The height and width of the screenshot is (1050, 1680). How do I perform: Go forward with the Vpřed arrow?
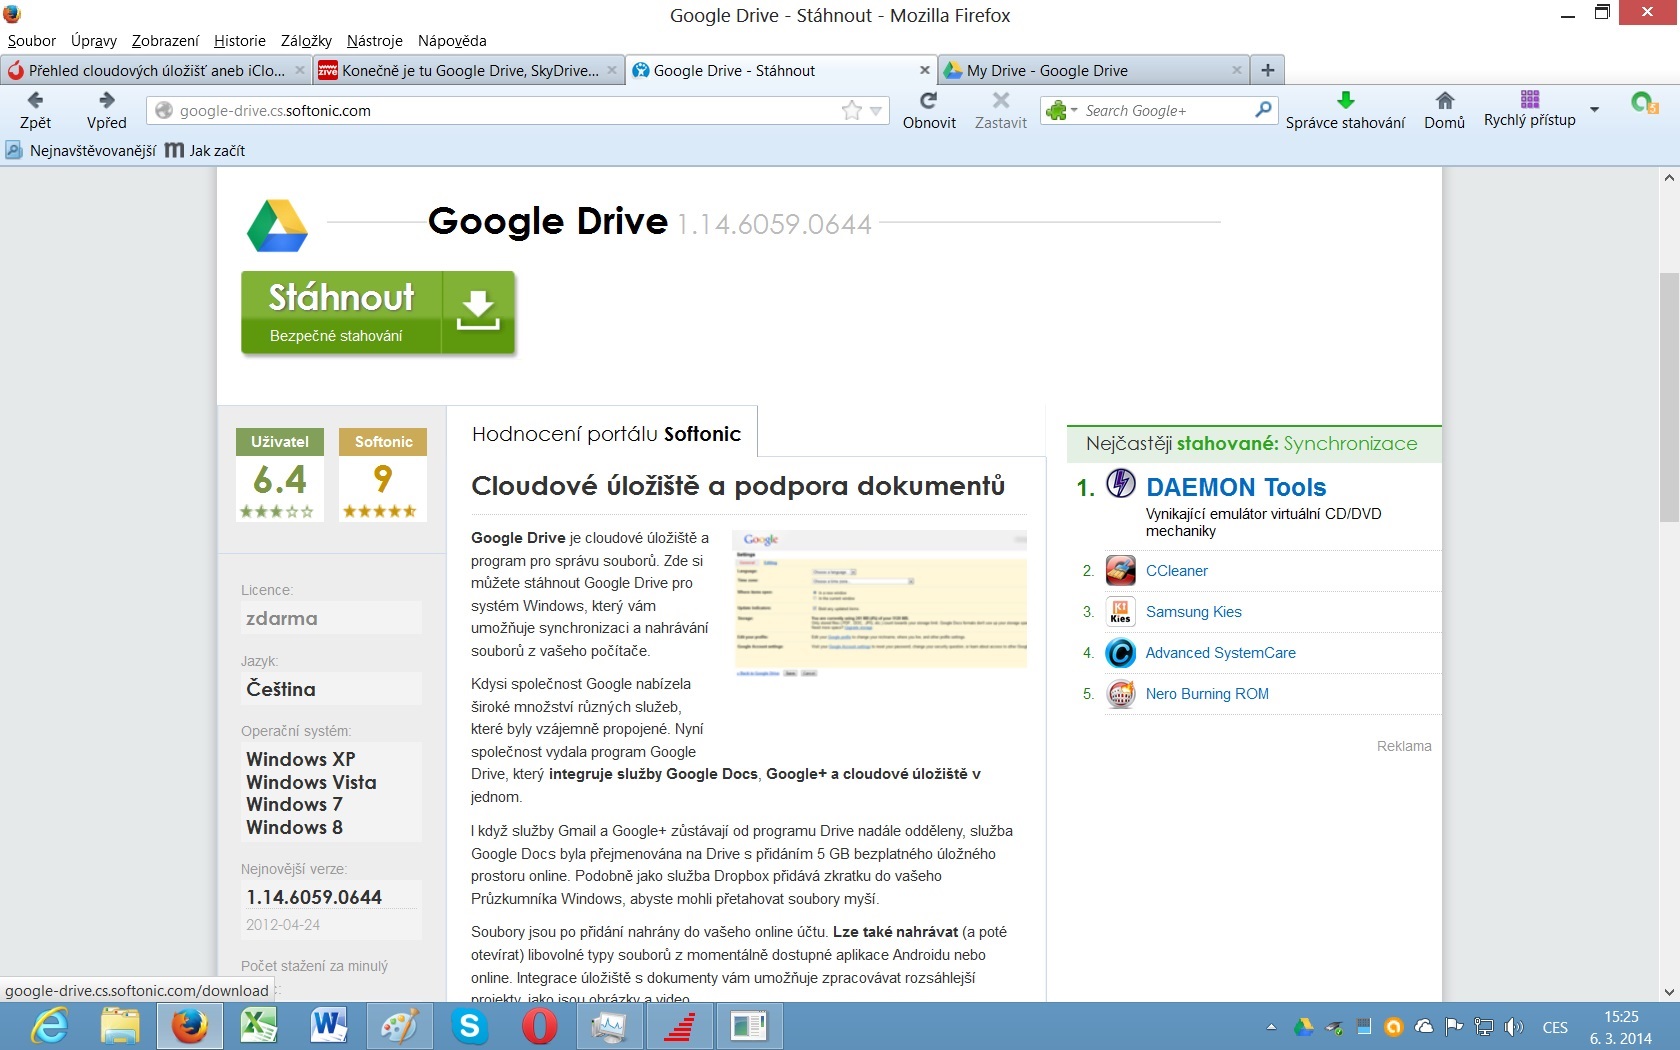click(106, 110)
